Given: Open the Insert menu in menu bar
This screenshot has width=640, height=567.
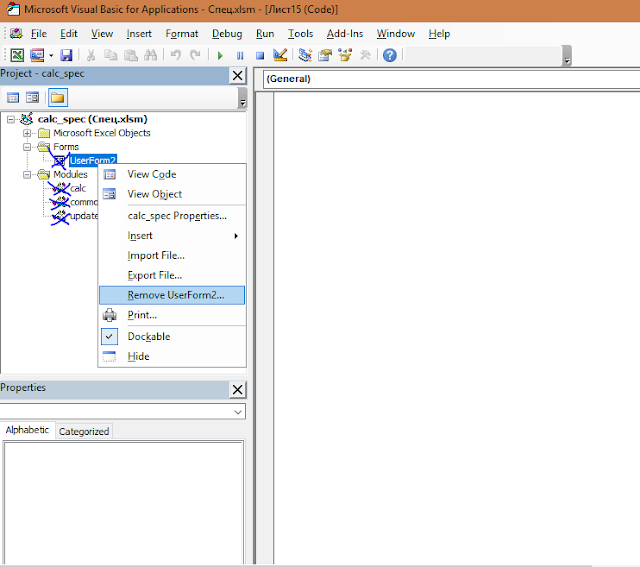Looking at the screenshot, I should click(139, 33).
